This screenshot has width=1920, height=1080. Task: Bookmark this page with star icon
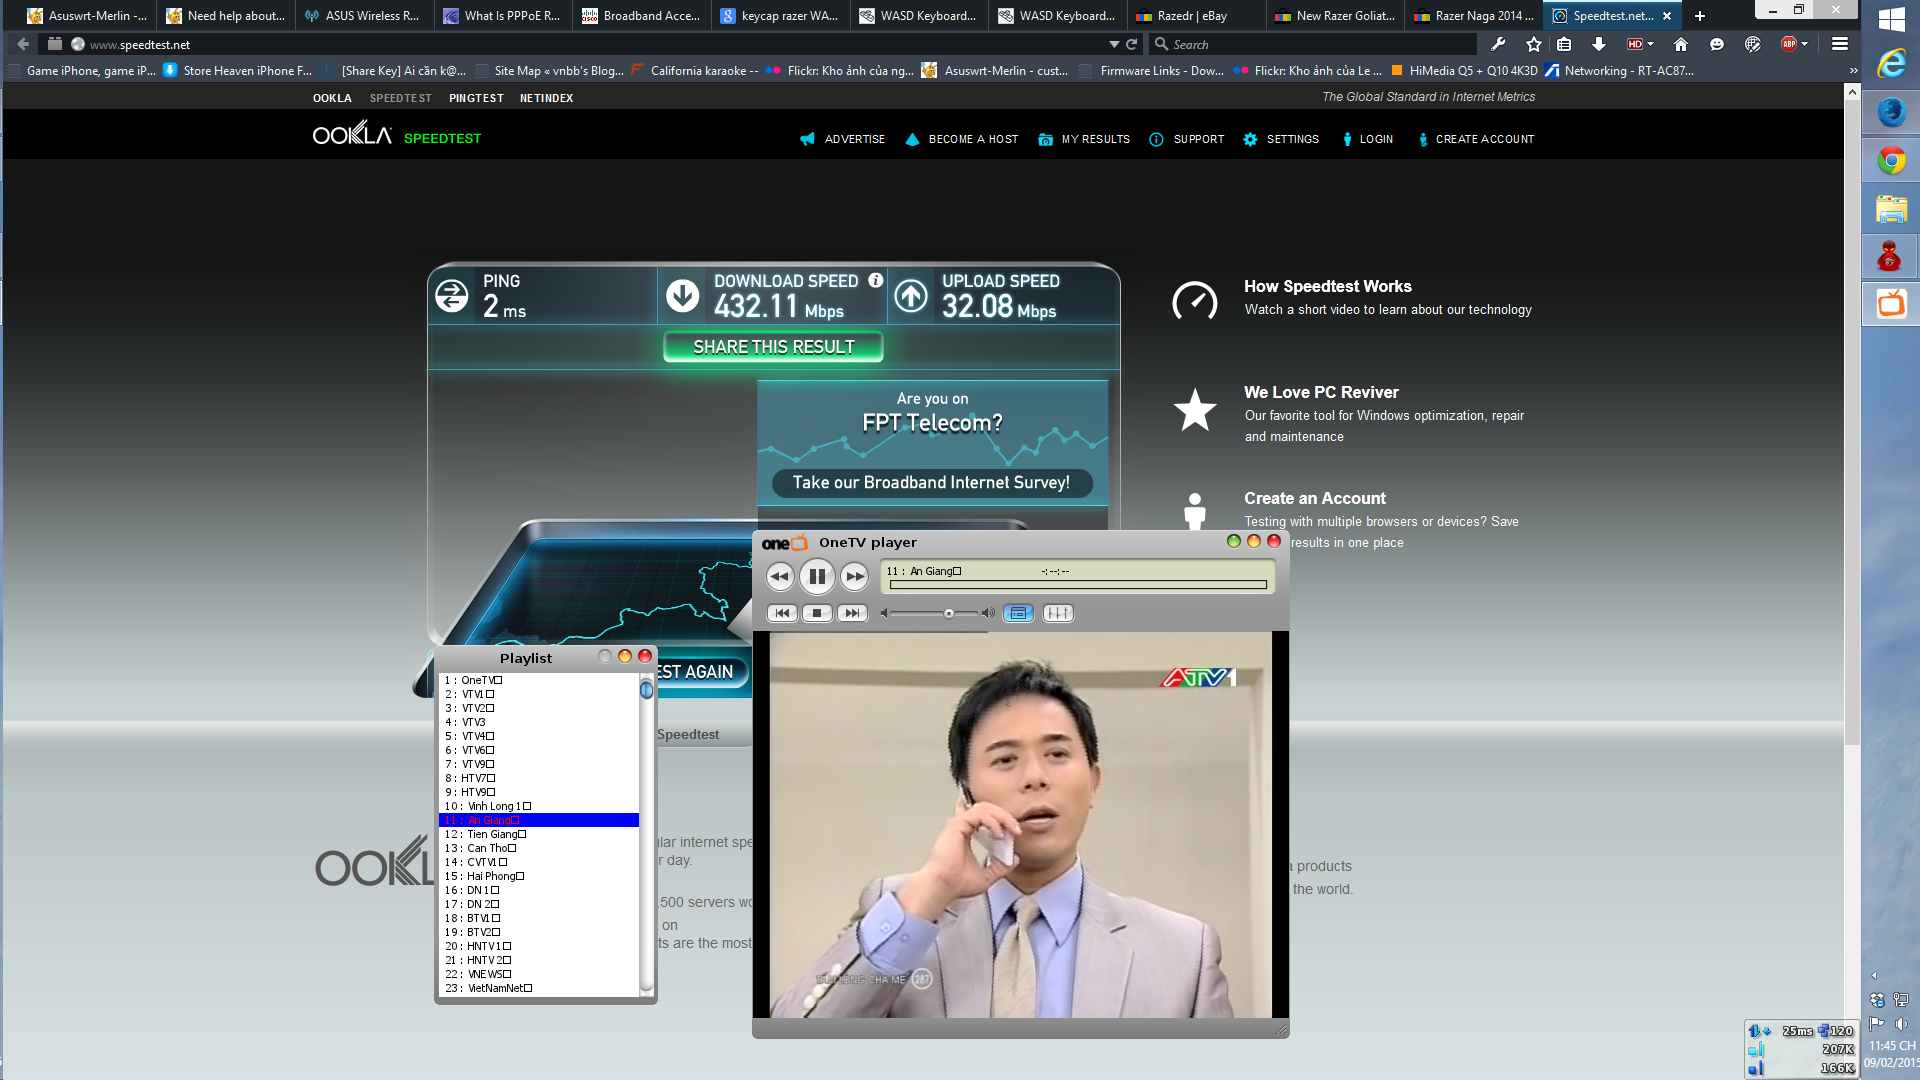coord(1534,44)
